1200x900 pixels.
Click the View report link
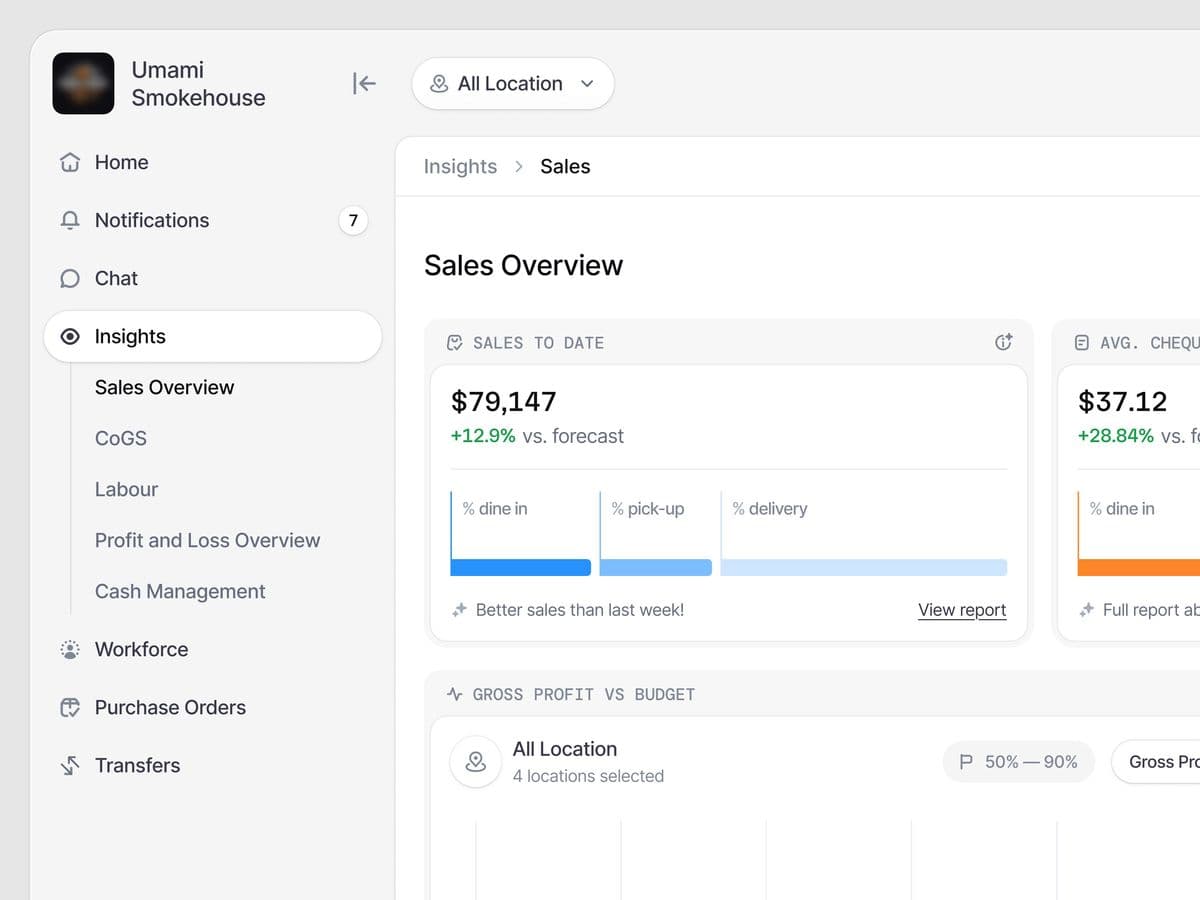[962, 610]
